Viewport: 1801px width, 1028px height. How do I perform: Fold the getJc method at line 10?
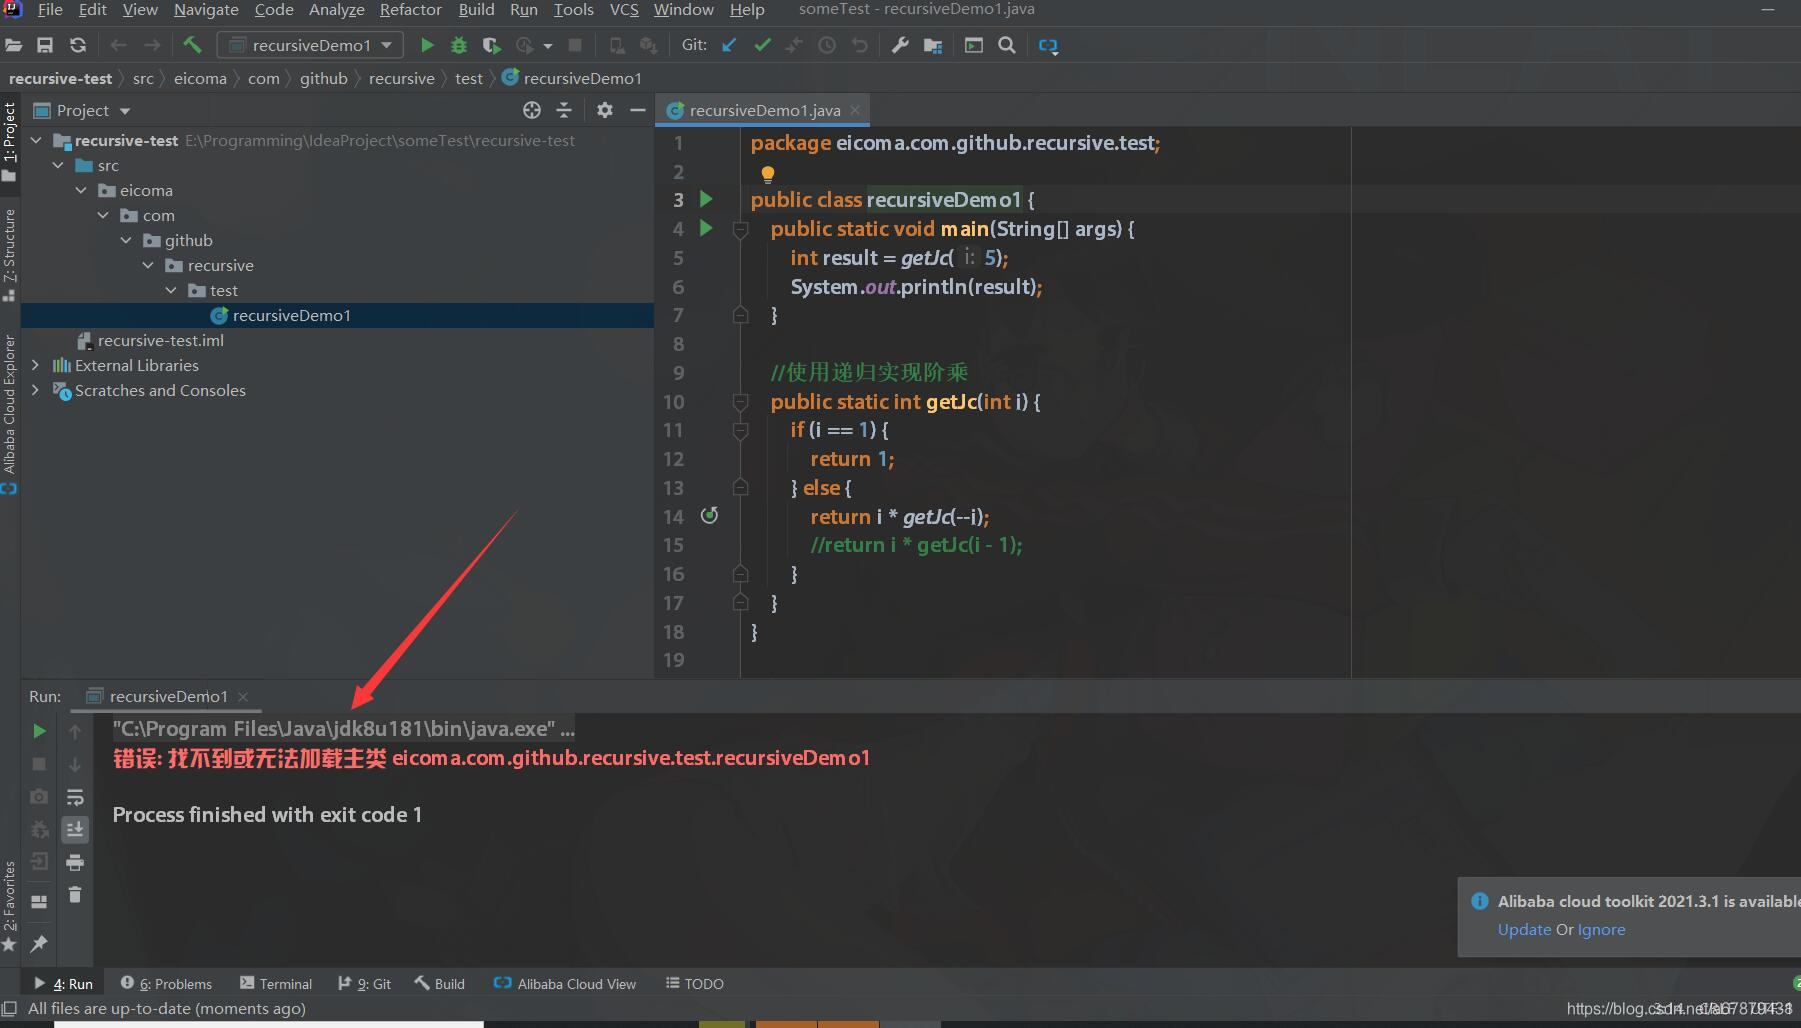(x=740, y=402)
